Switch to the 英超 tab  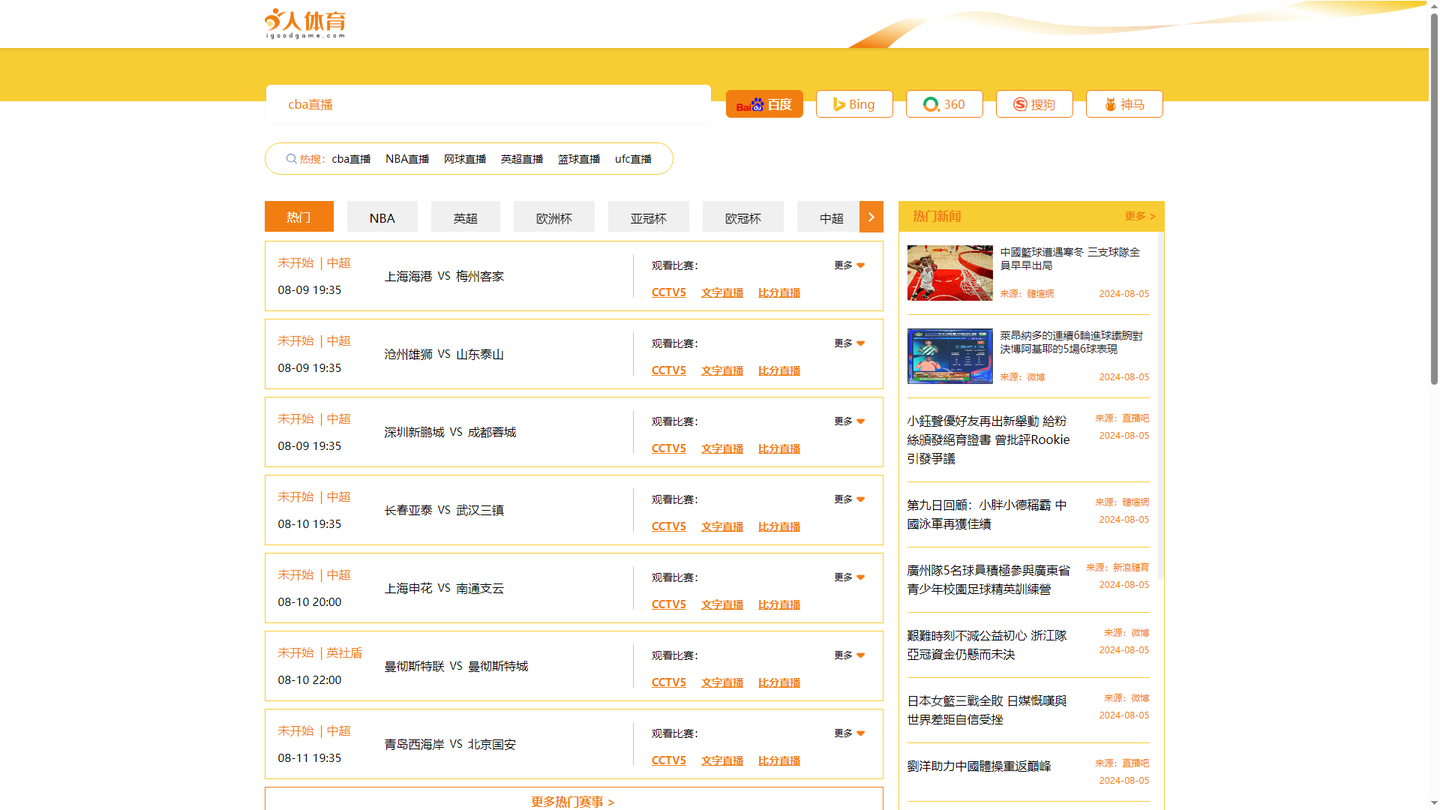(465, 217)
